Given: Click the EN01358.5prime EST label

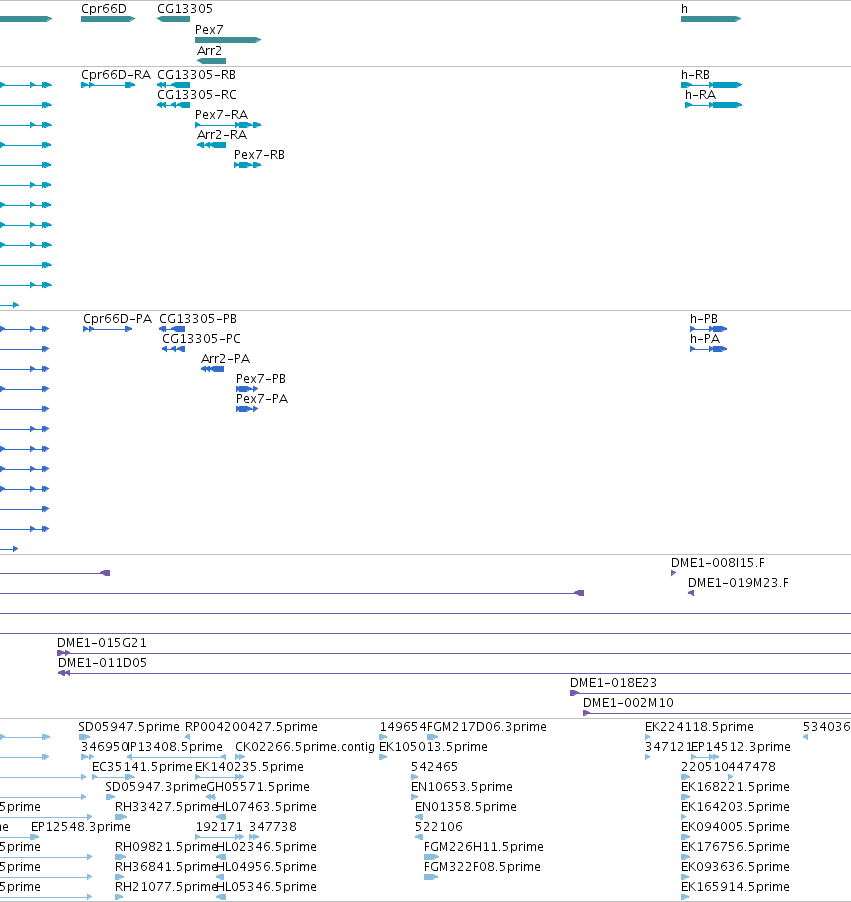Looking at the screenshot, I should 466,807.
